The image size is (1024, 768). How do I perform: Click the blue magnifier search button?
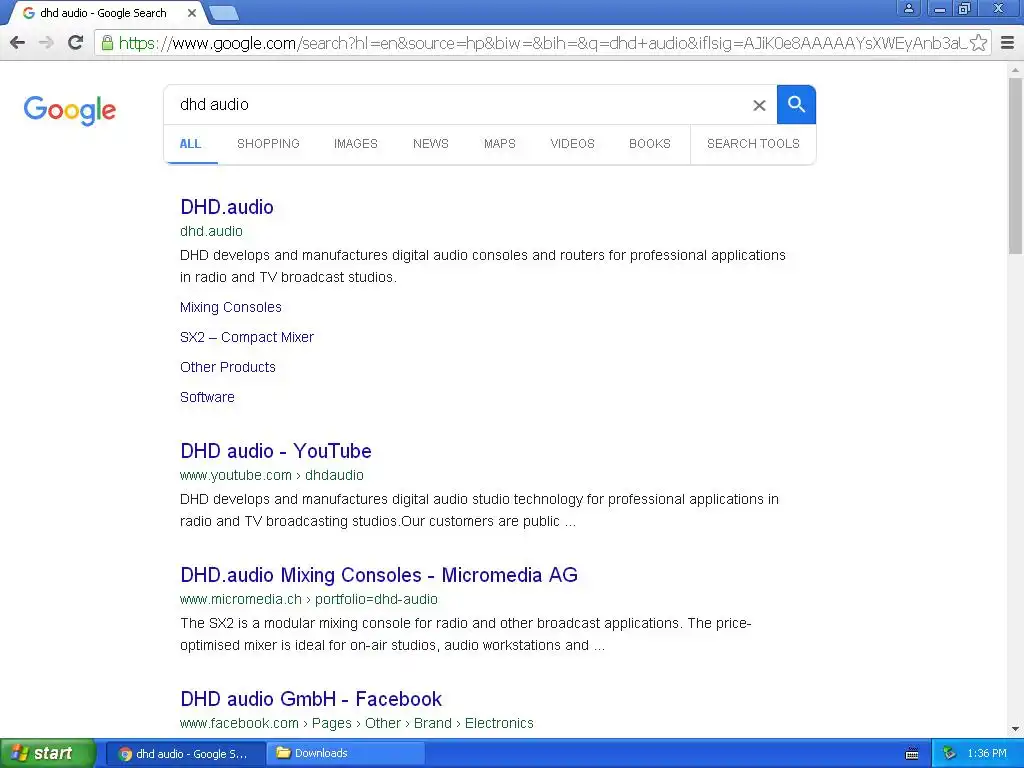796,104
